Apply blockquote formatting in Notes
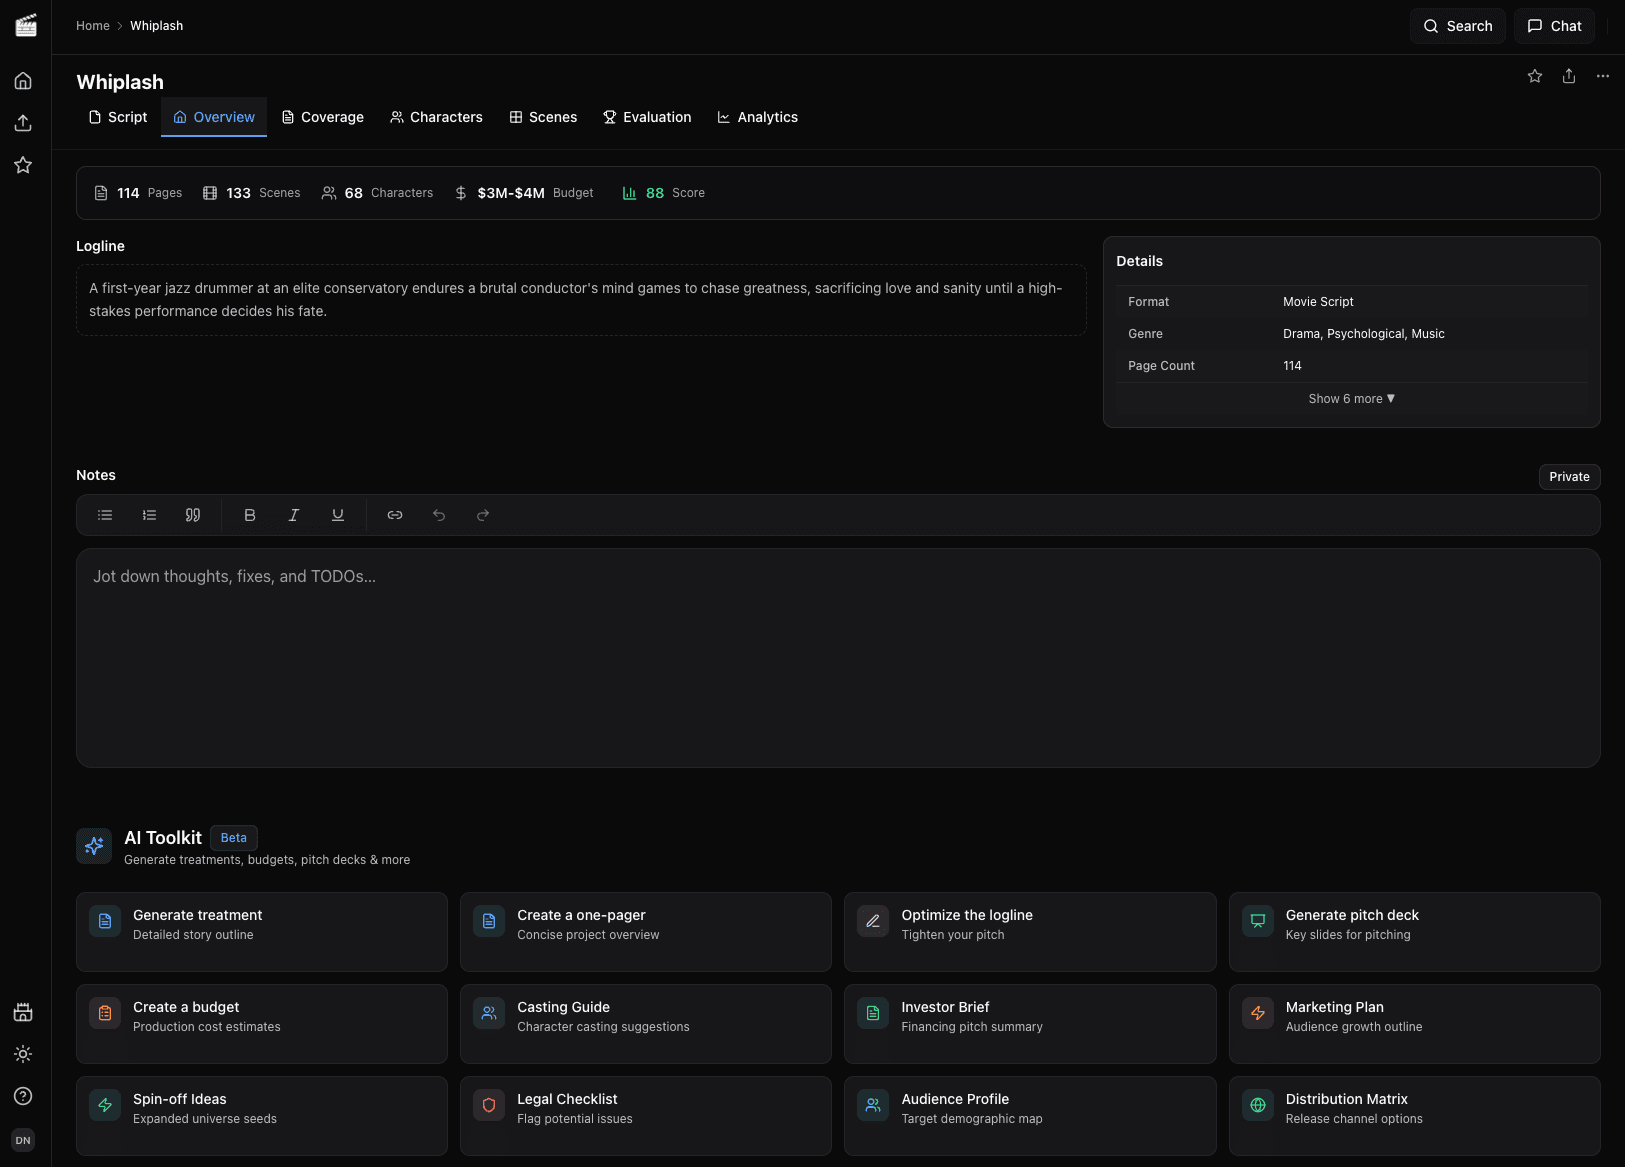The height and width of the screenshot is (1167, 1625). [192, 515]
